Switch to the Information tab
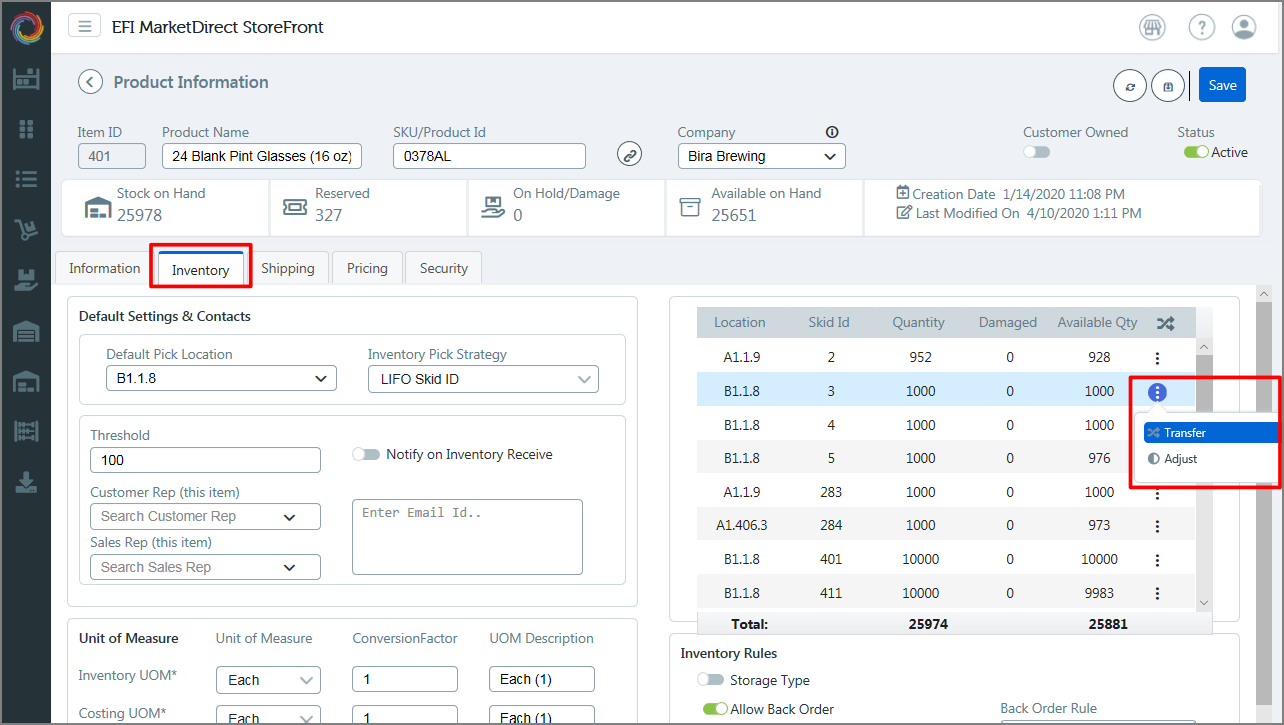 (104, 268)
